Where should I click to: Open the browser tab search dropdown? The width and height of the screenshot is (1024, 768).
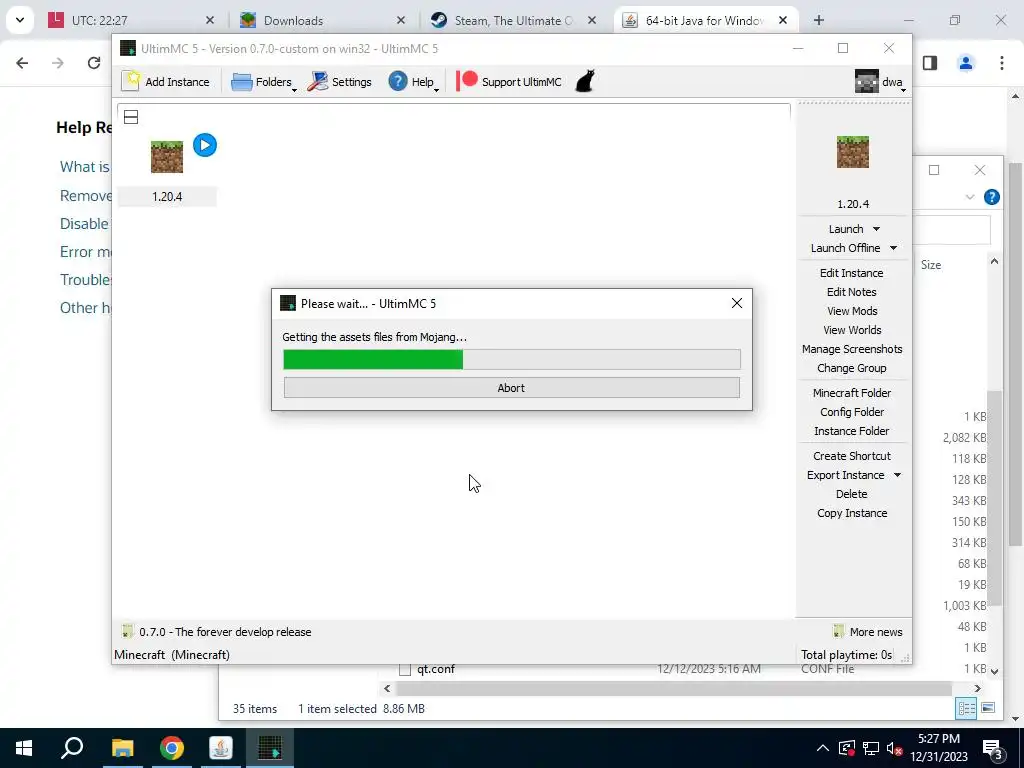coord(20,20)
